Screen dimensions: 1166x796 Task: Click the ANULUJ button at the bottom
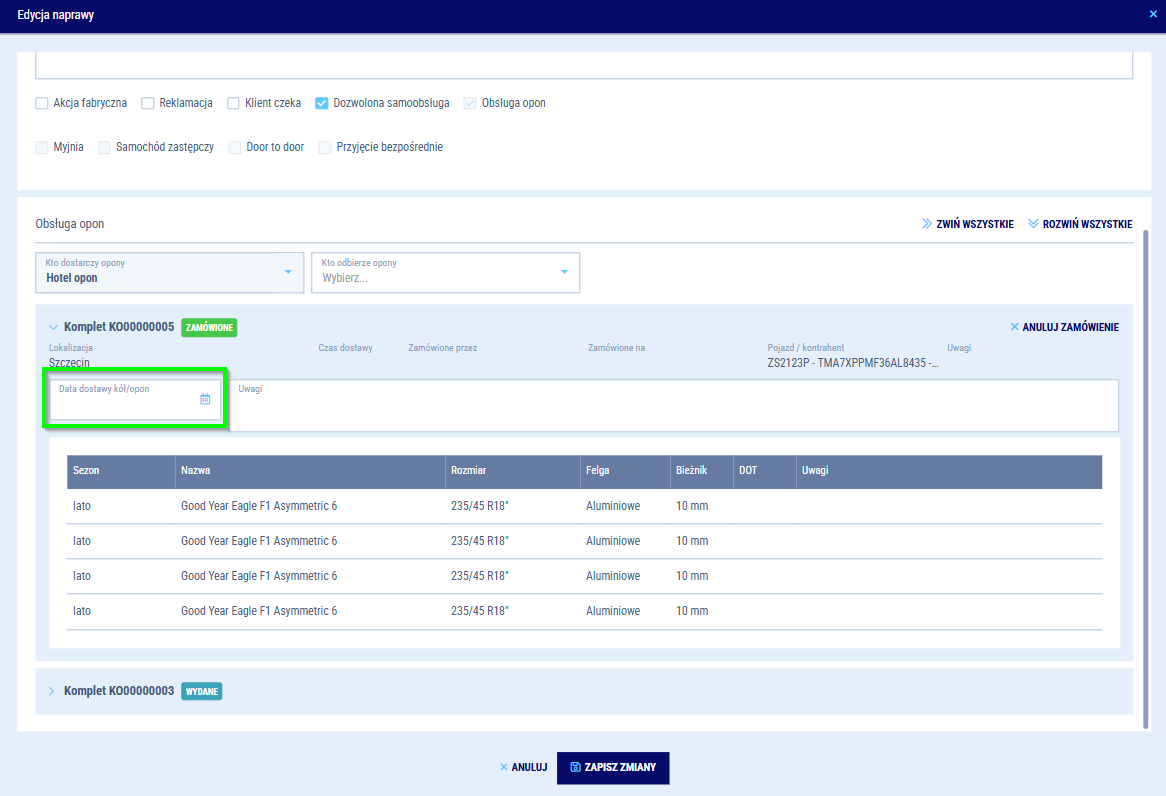pyautogui.click(x=522, y=767)
